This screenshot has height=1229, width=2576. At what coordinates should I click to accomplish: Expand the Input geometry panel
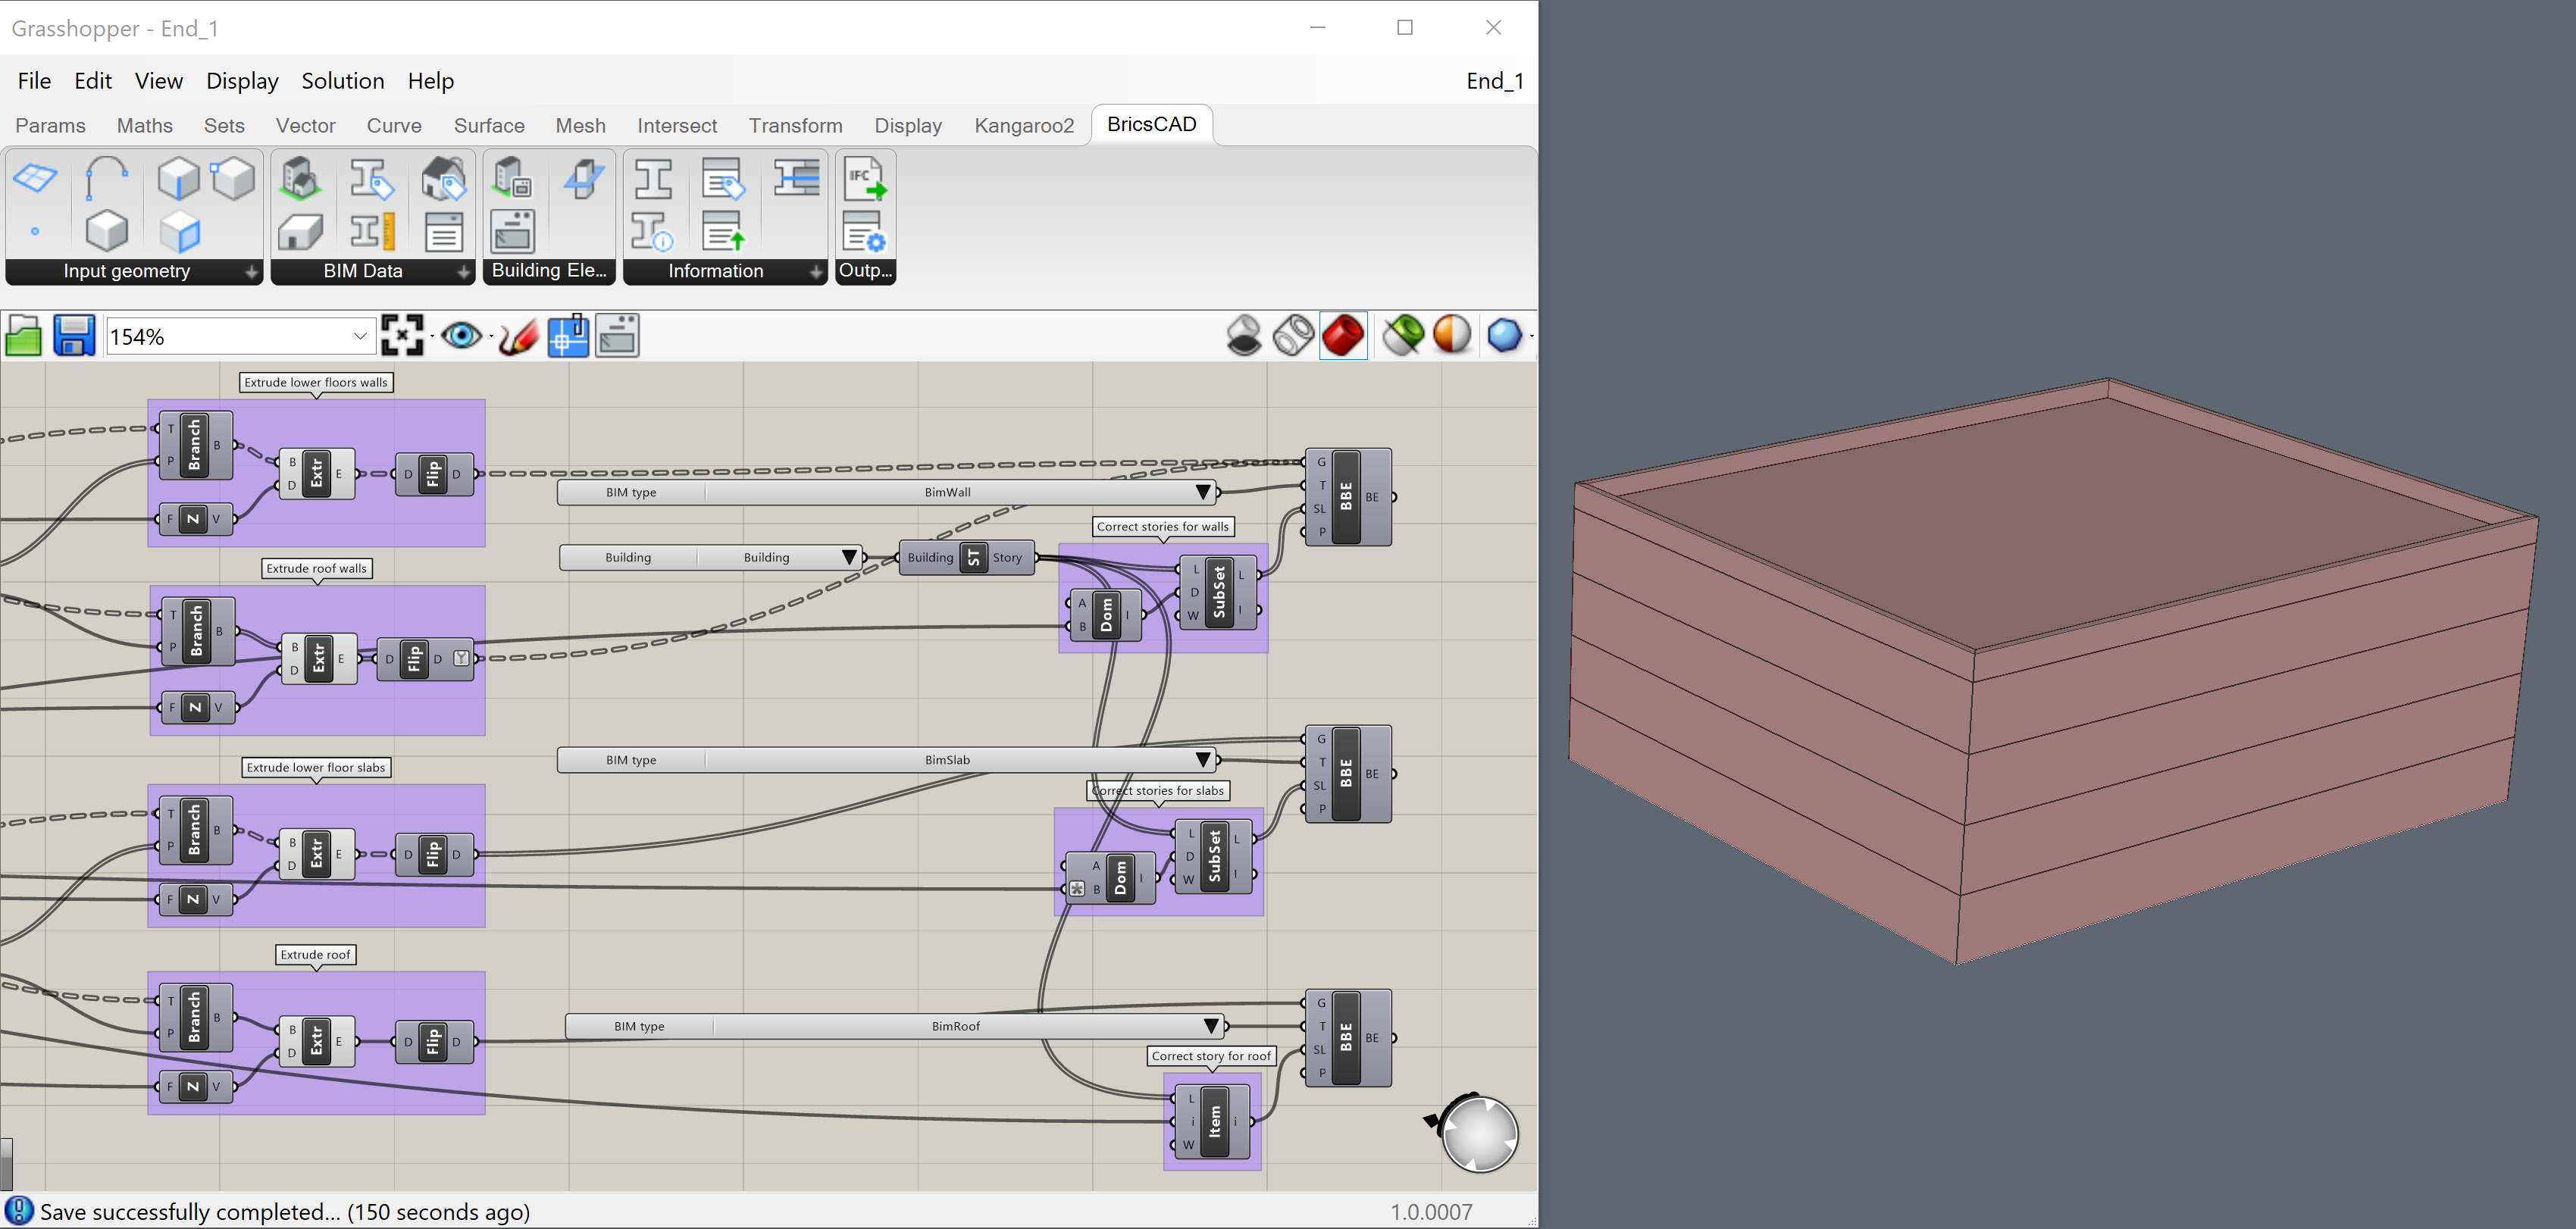pyautogui.click(x=251, y=272)
